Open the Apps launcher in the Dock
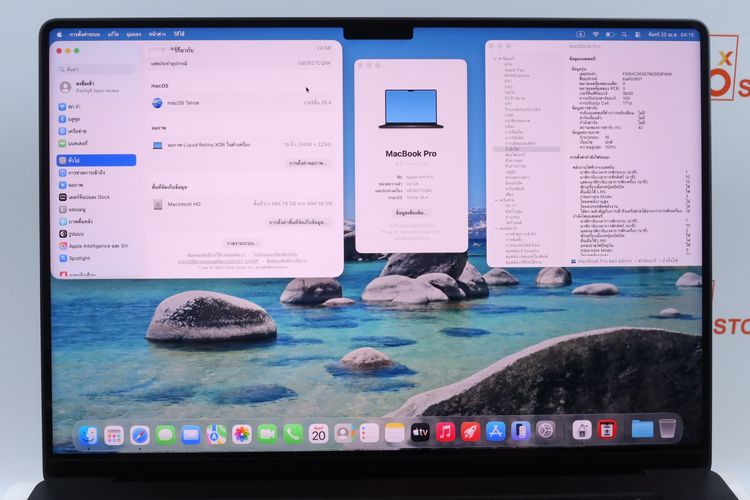Viewport: 750px width, 500px height. pyautogui.click(x=114, y=435)
